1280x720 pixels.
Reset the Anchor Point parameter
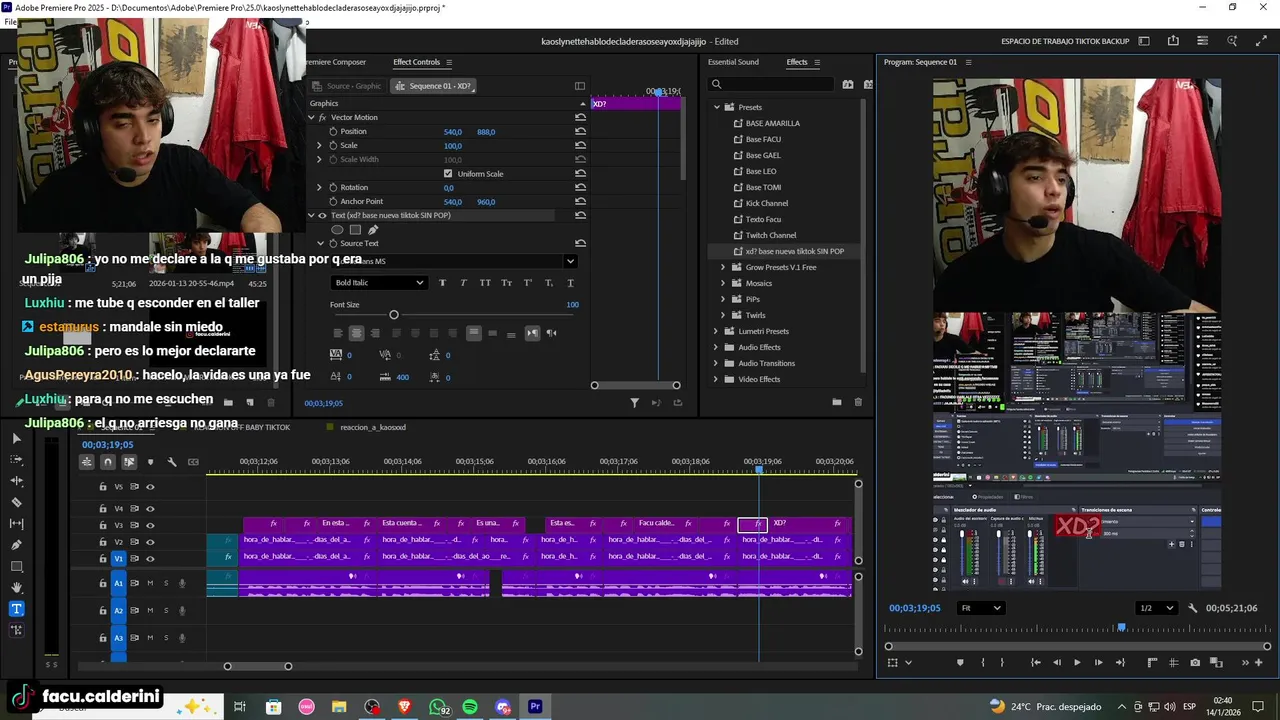click(x=580, y=201)
